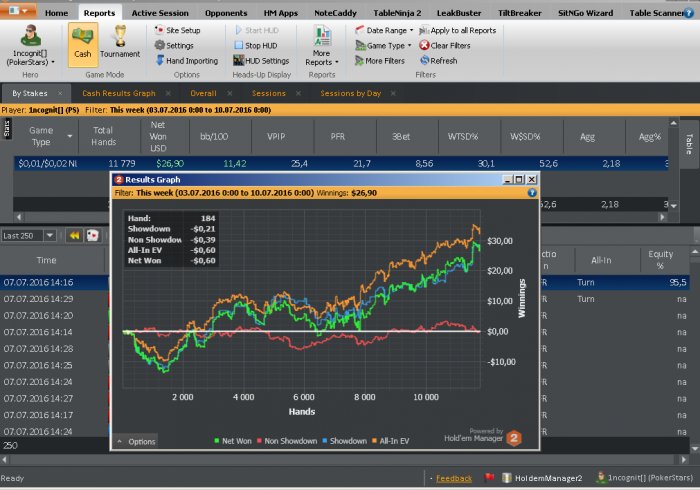The image size is (700, 490).
Task: Select the $0,01/$0,02 NL stakes row
Action: (341, 164)
